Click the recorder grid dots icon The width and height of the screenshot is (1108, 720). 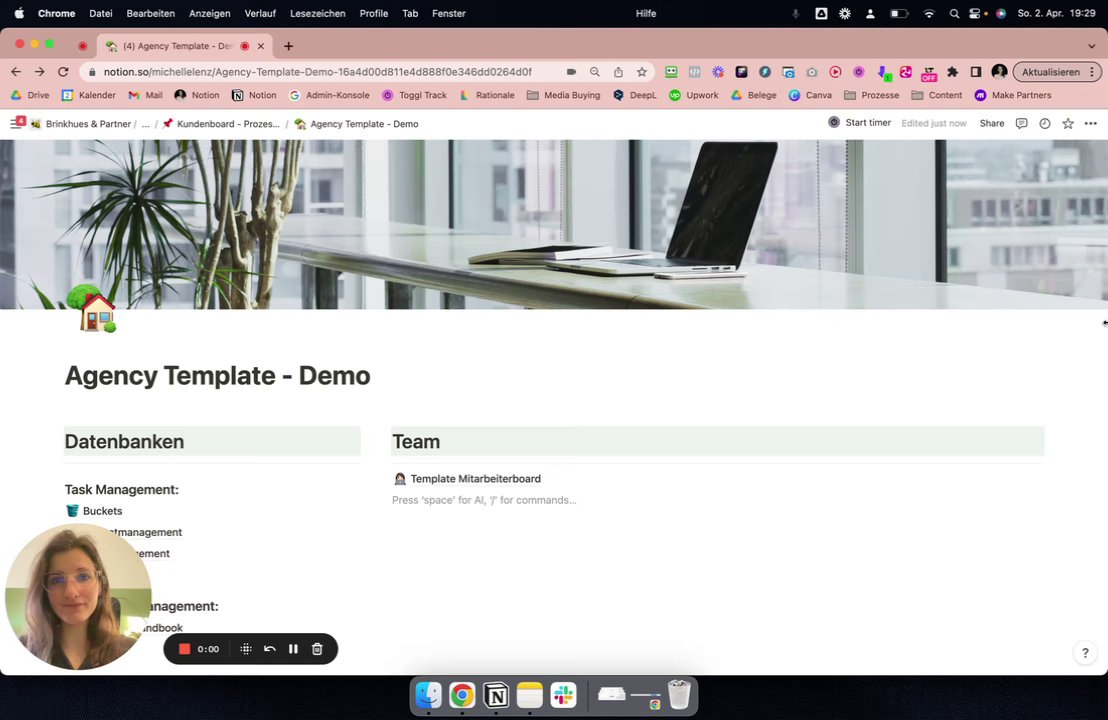point(246,649)
